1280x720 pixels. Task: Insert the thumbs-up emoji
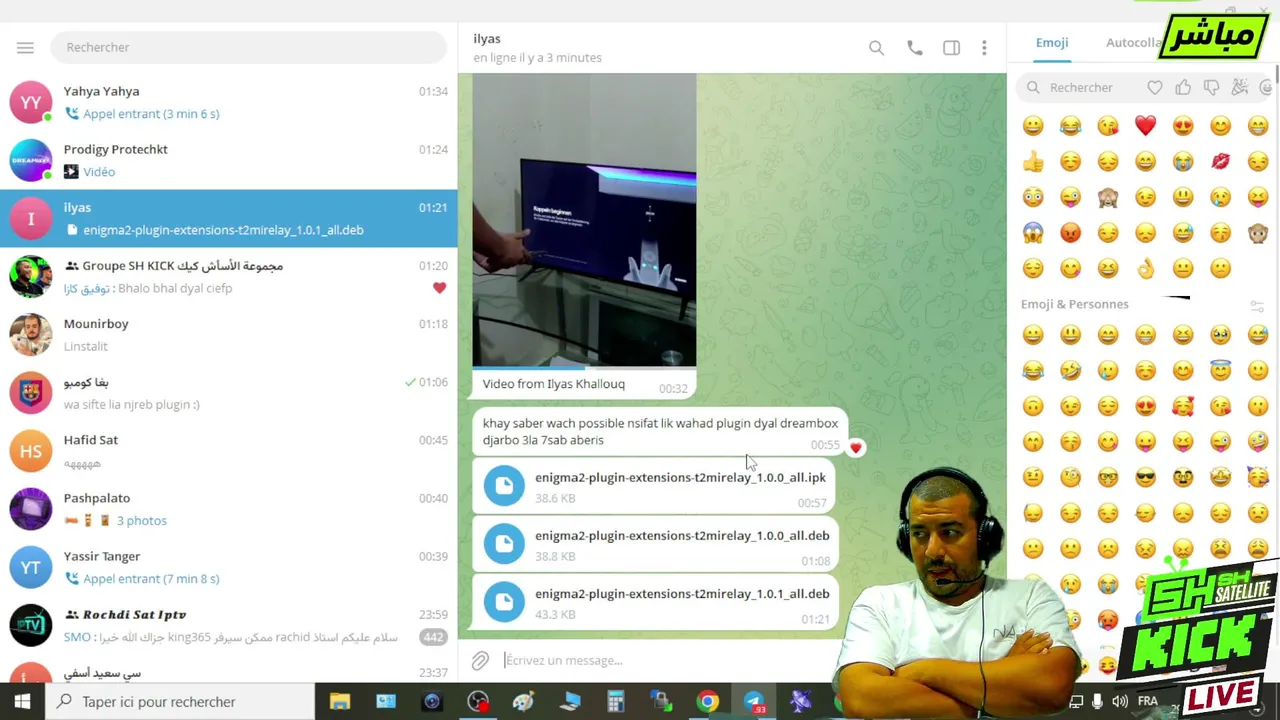click(x=1033, y=161)
